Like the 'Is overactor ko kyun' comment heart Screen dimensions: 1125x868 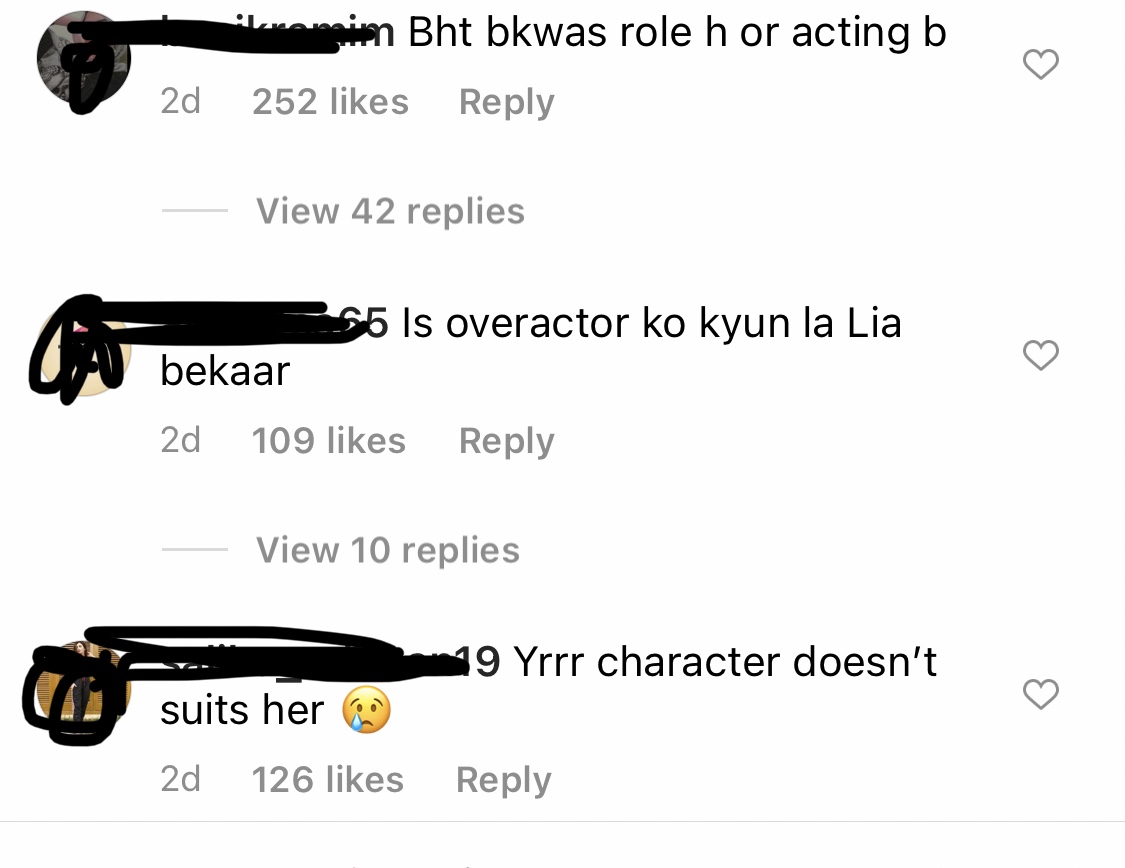1040,355
